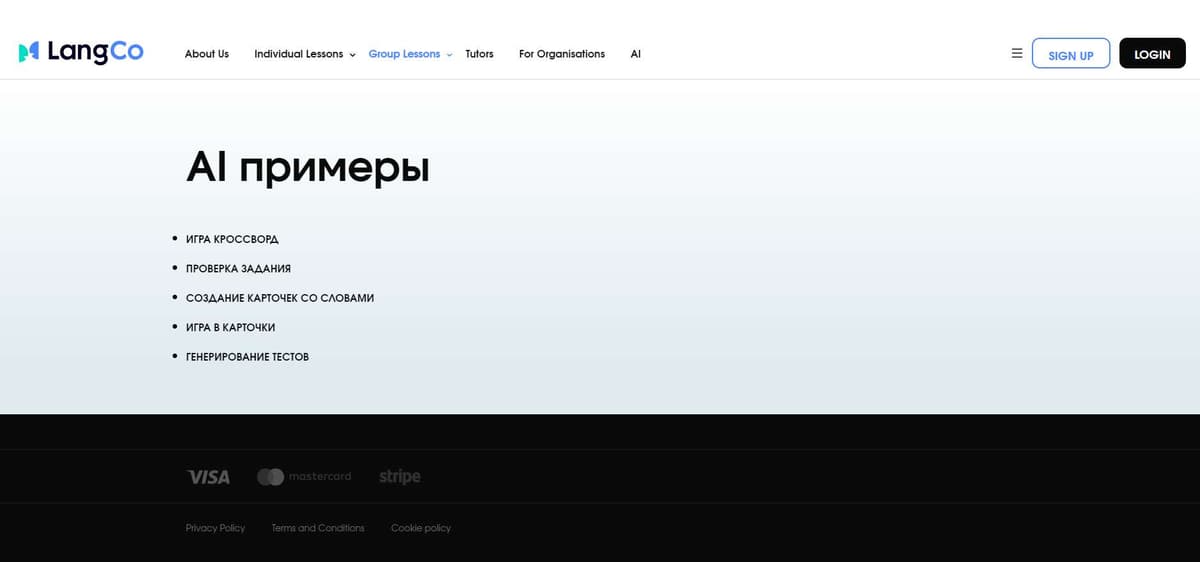The image size is (1200, 562).
Task: Click the LangCo logo
Action: 81,52
